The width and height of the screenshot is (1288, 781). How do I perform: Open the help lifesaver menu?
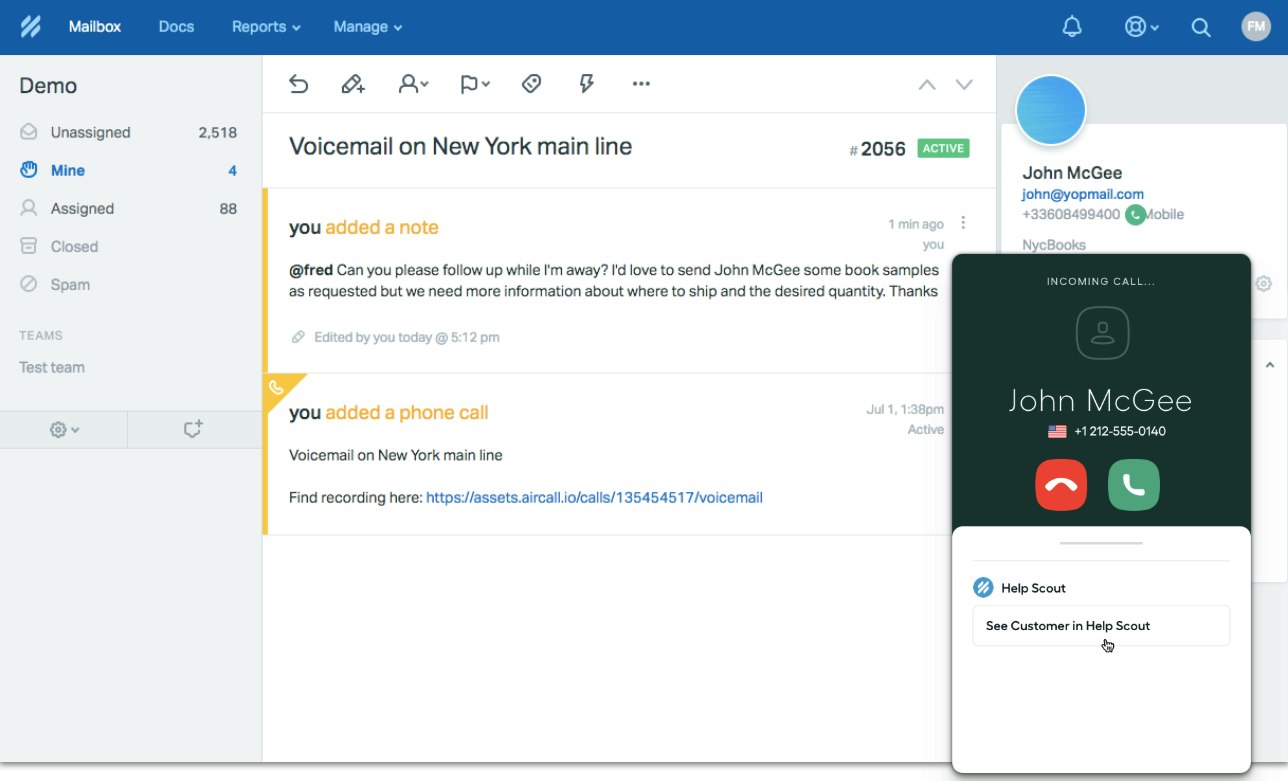(x=1141, y=27)
